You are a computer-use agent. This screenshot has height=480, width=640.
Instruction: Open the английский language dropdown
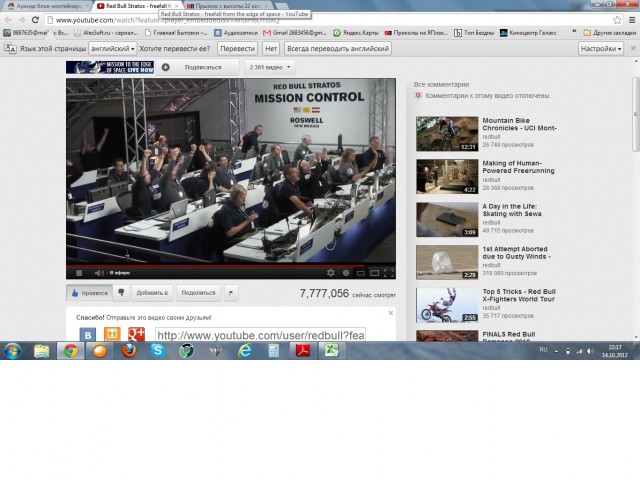point(112,48)
